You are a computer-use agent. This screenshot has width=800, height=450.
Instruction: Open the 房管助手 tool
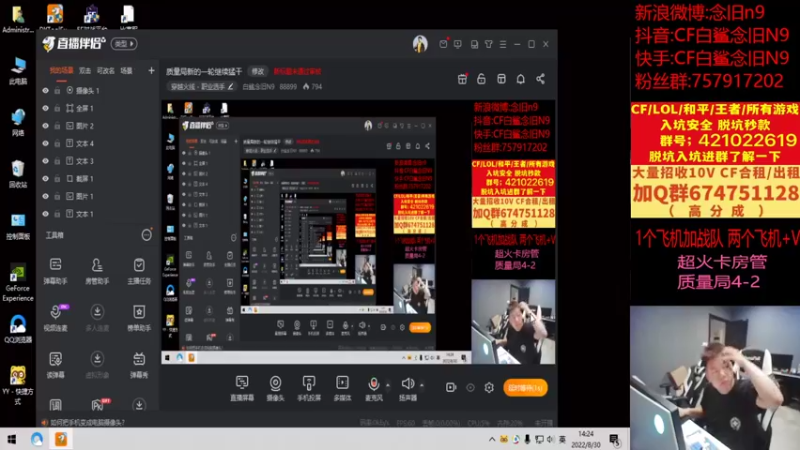(97, 270)
